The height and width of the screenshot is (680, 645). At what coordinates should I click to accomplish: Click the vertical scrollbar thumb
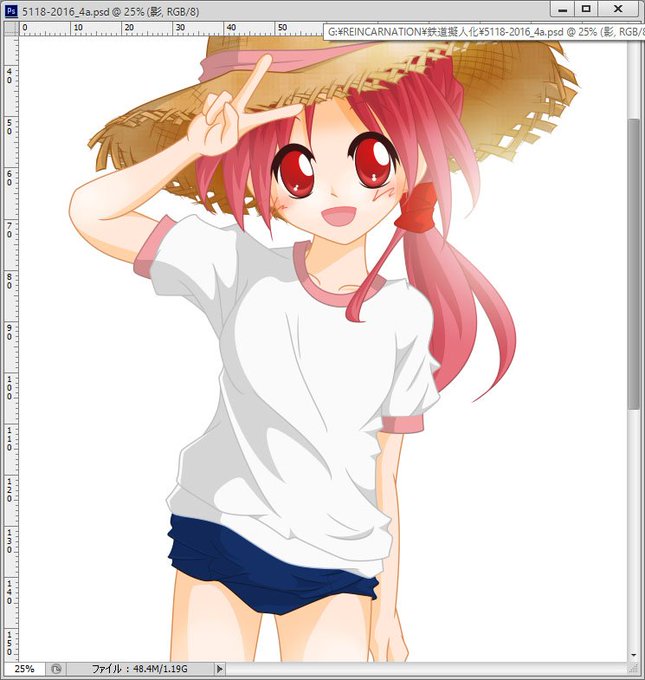pos(633,264)
